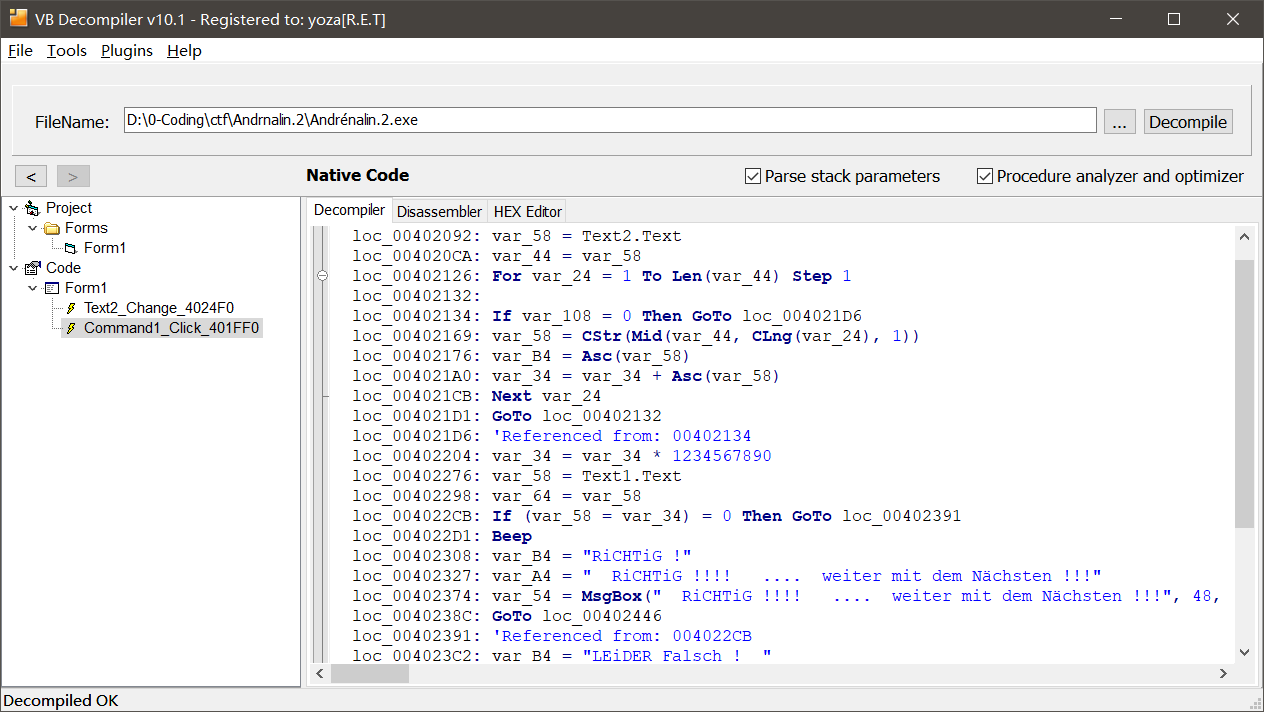The height and width of the screenshot is (712, 1264).
Task: Switch to the Decompiler tab
Action: coord(349,210)
